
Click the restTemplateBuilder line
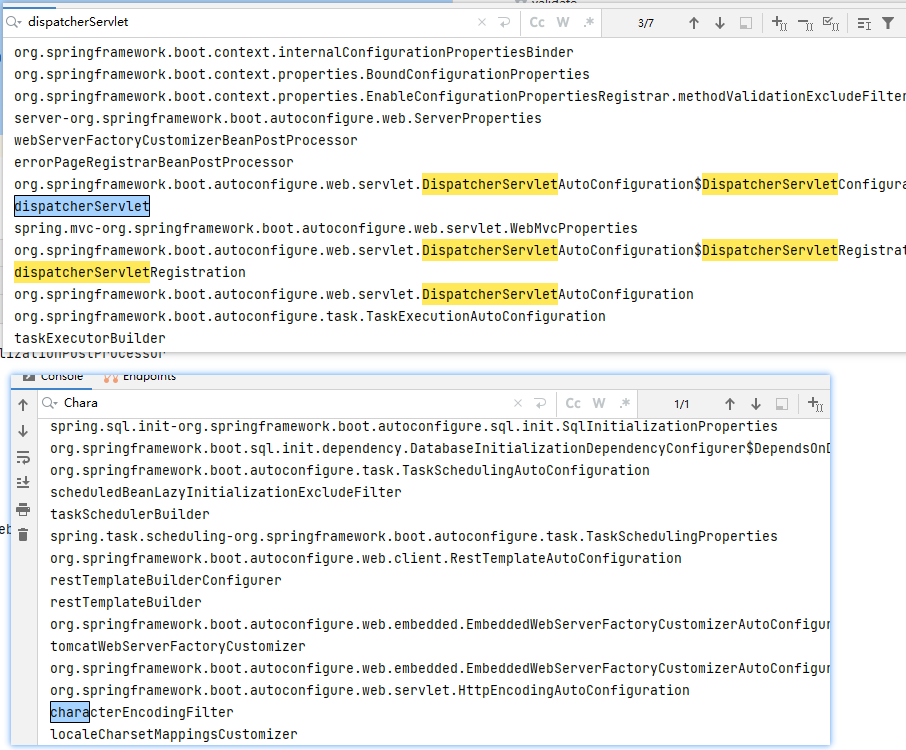126,603
